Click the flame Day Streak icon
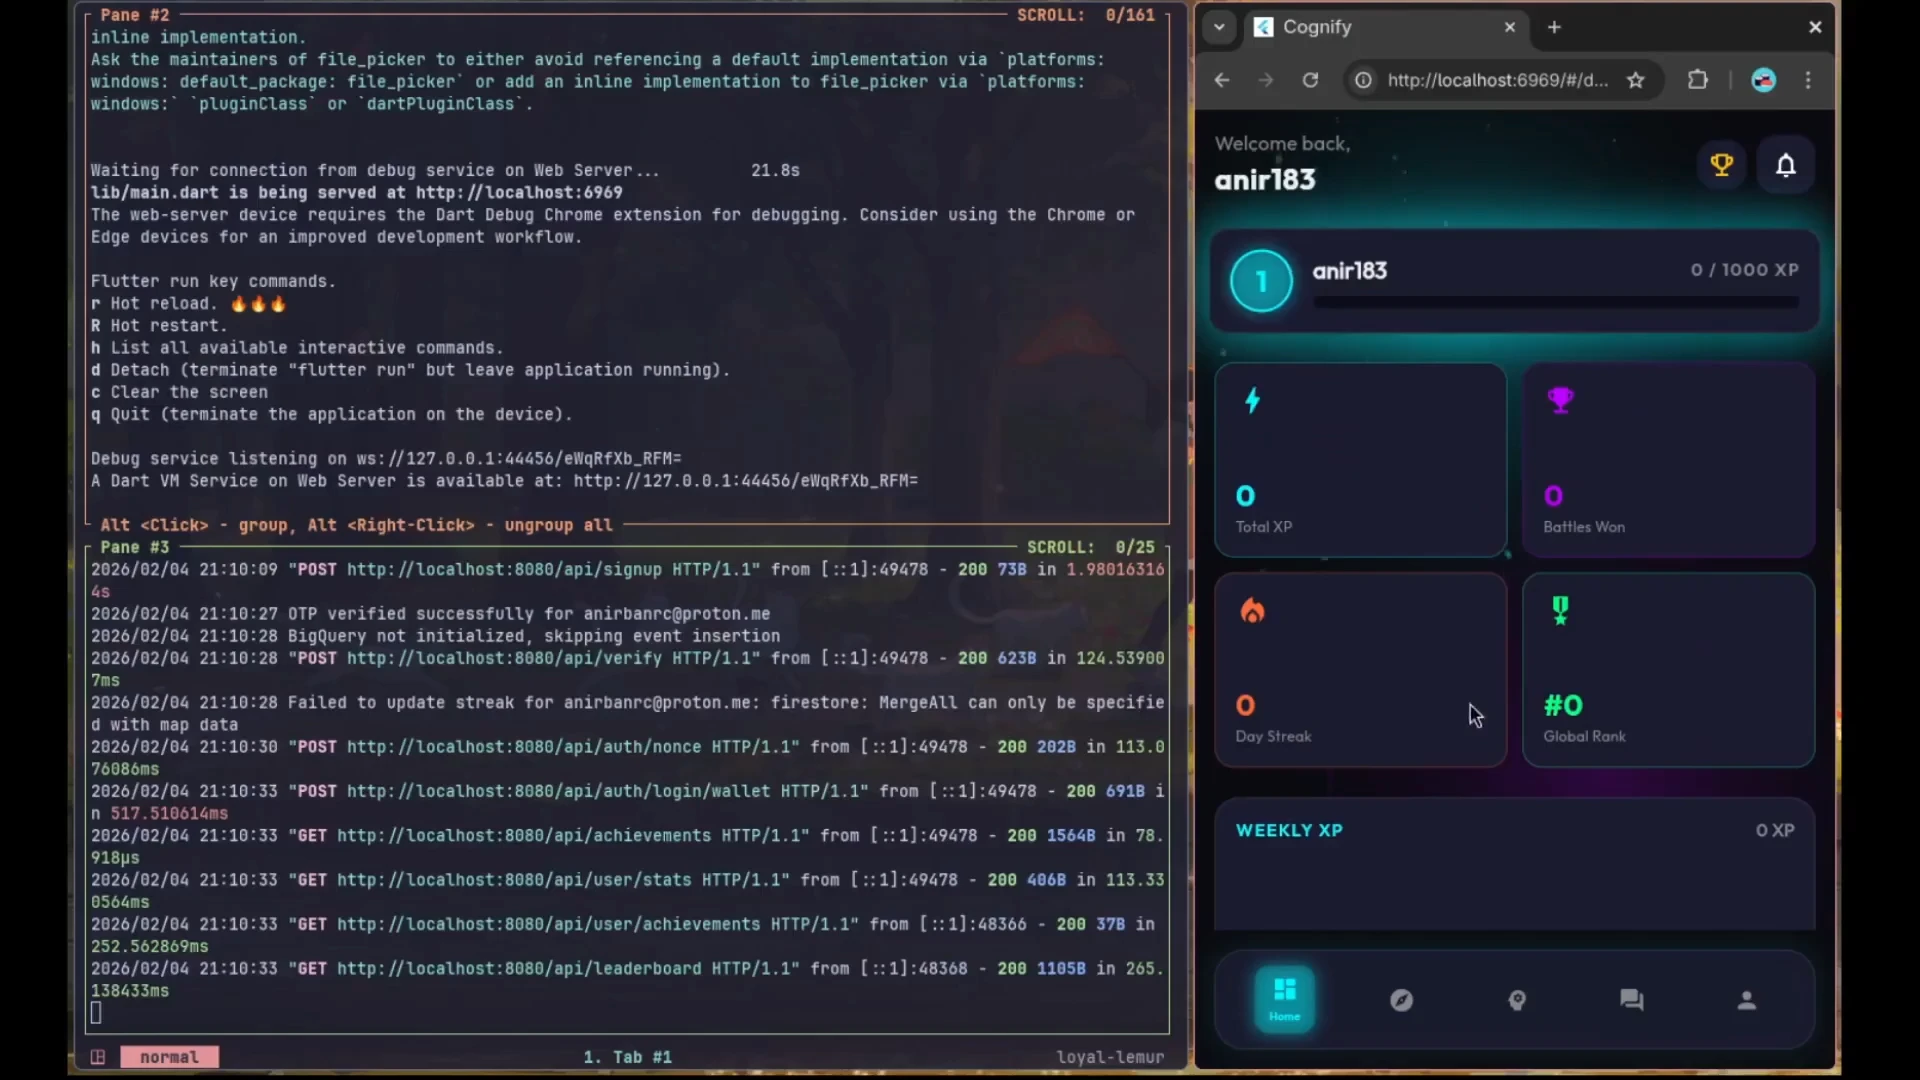Viewport: 1920px width, 1080px height. point(1252,610)
